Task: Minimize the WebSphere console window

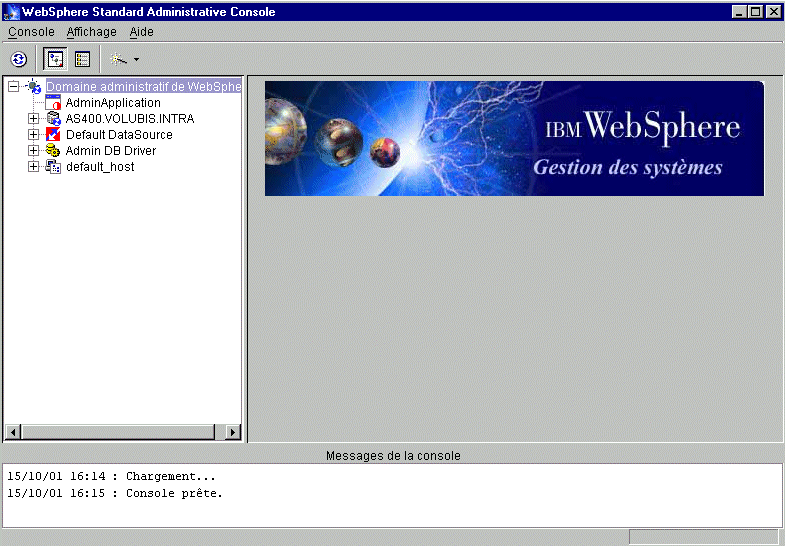Action: coord(739,12)
